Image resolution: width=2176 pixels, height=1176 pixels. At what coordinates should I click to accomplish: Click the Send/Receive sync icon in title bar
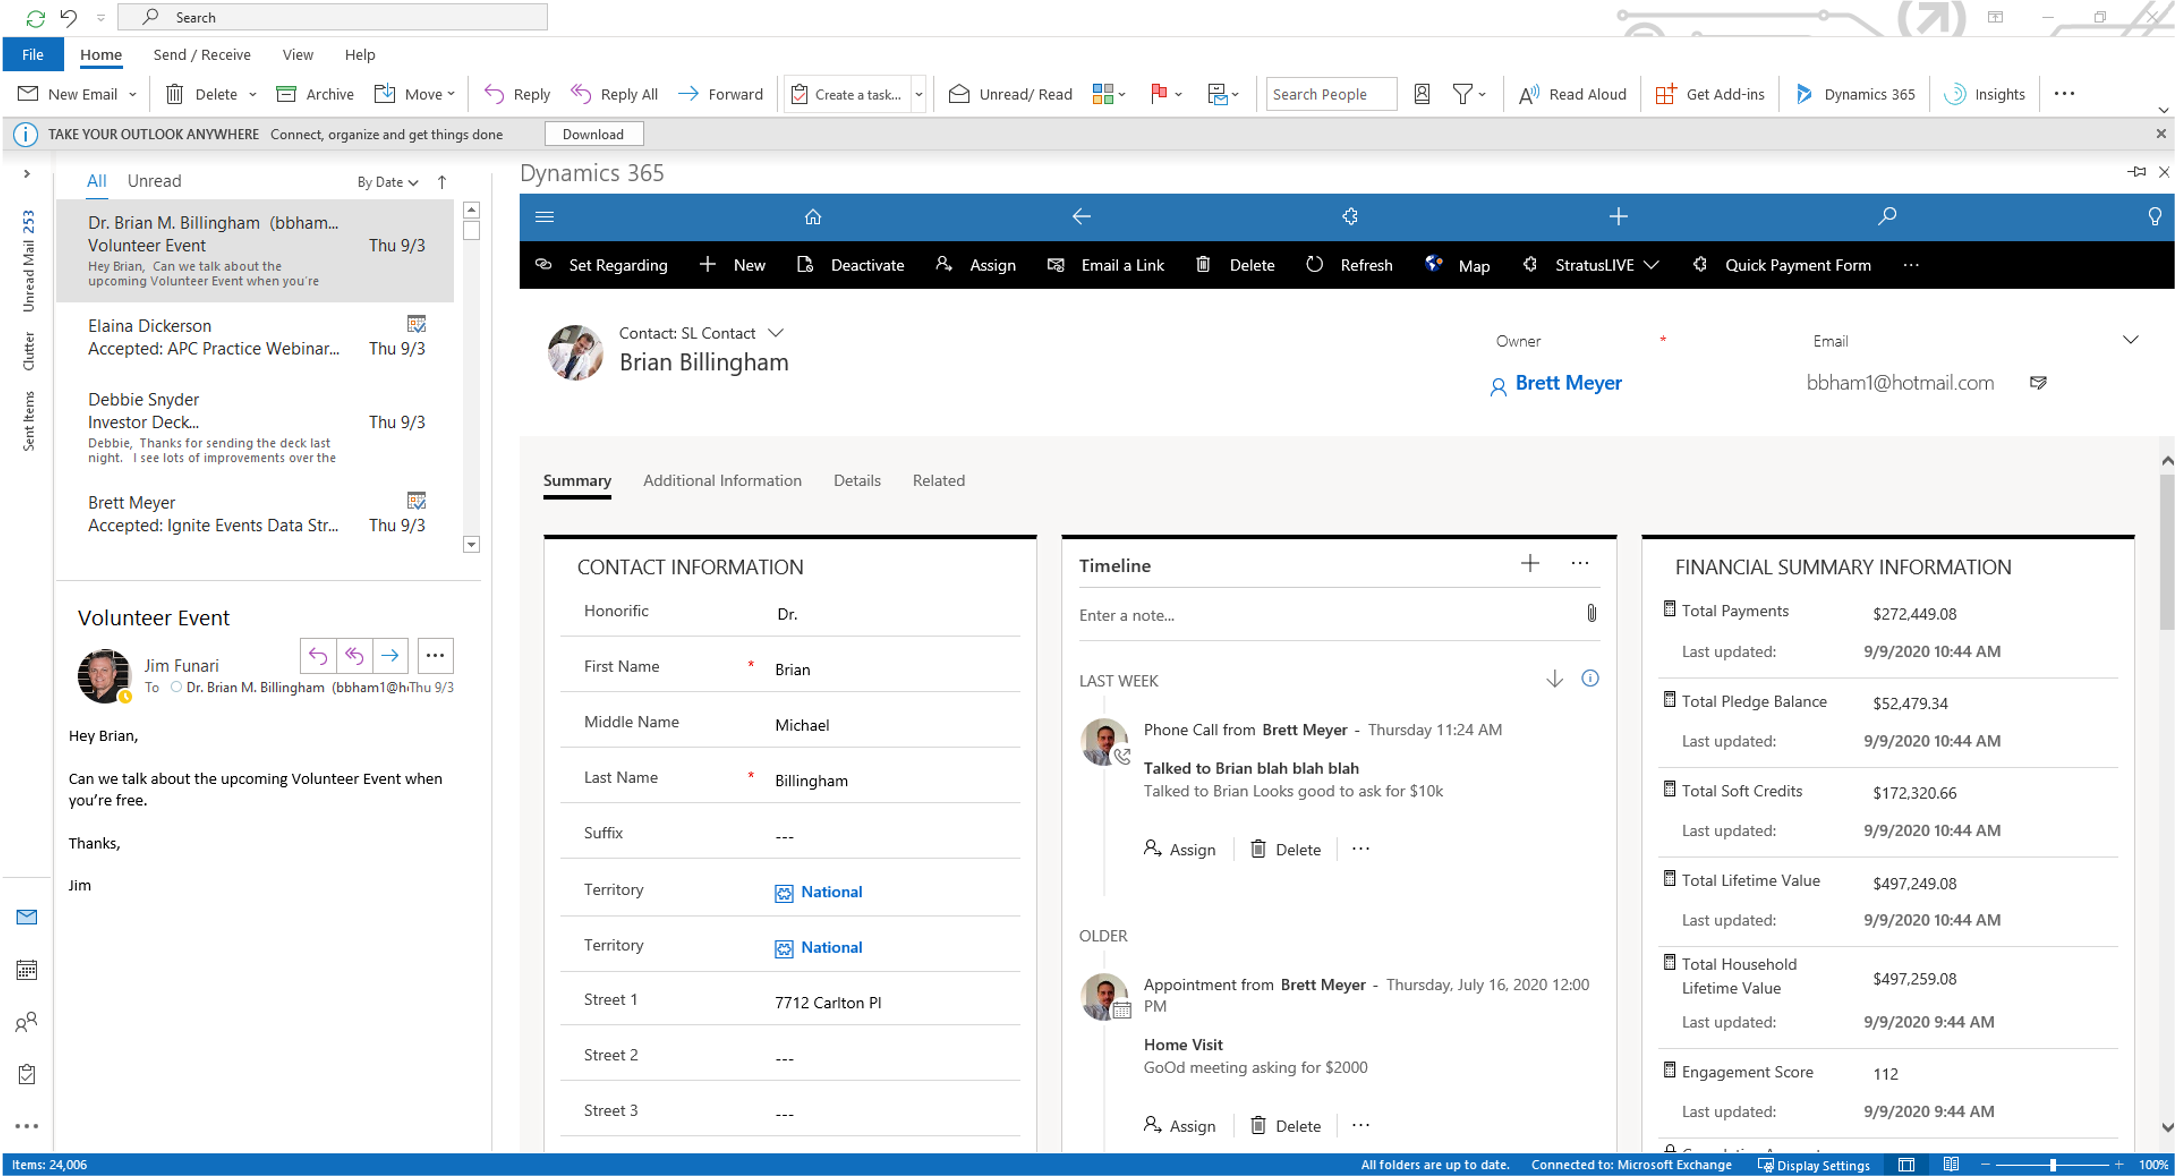(x=35, y=17)
